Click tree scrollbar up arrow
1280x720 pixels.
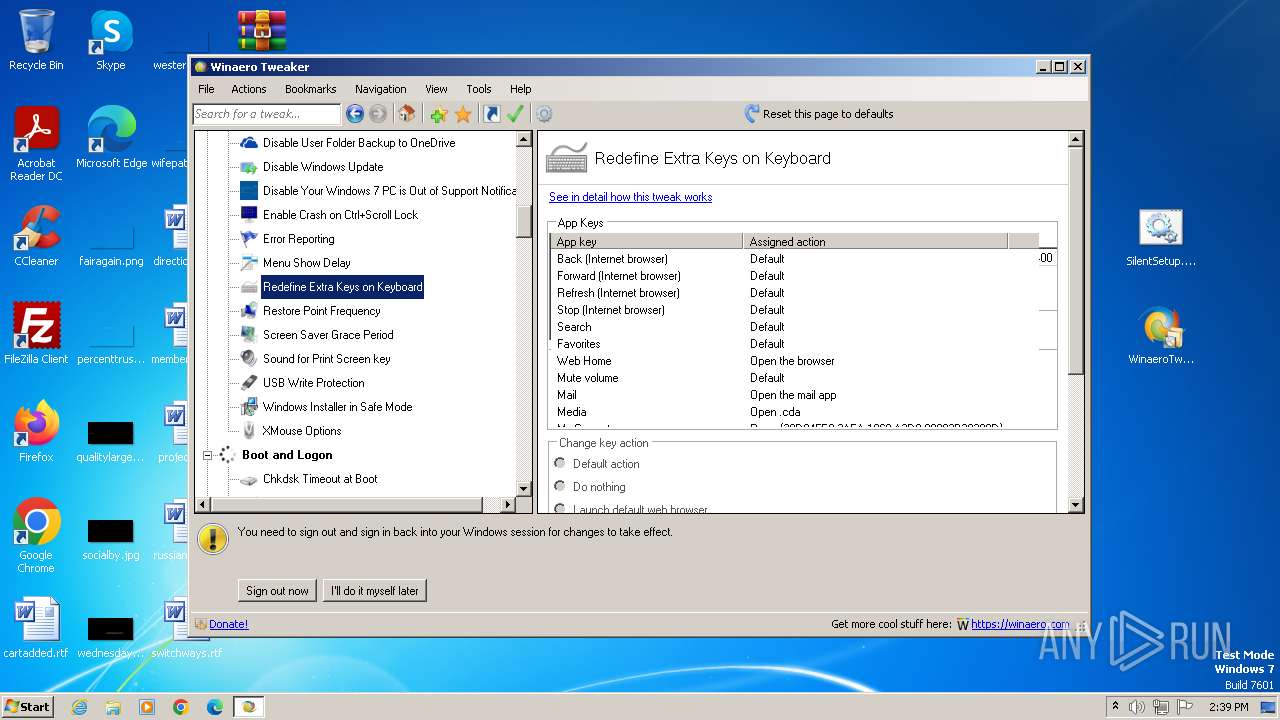click(x=524, y=140)
